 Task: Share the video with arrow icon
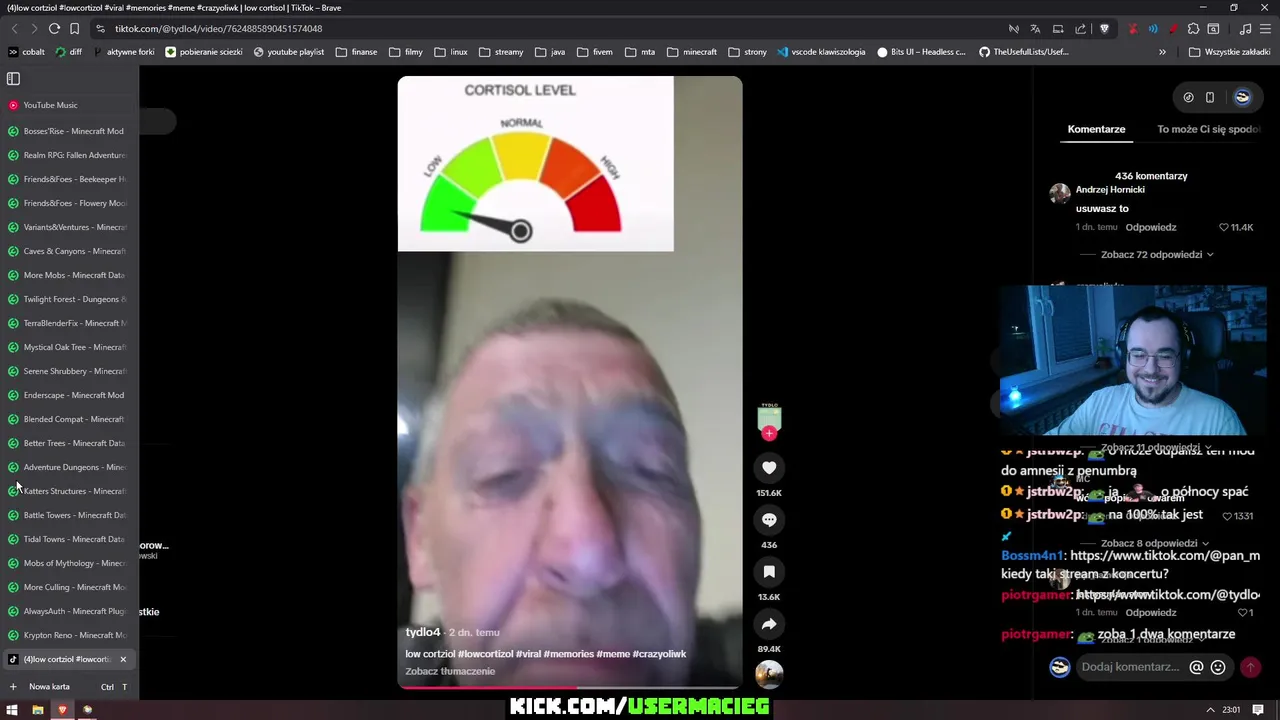(769, 624)
